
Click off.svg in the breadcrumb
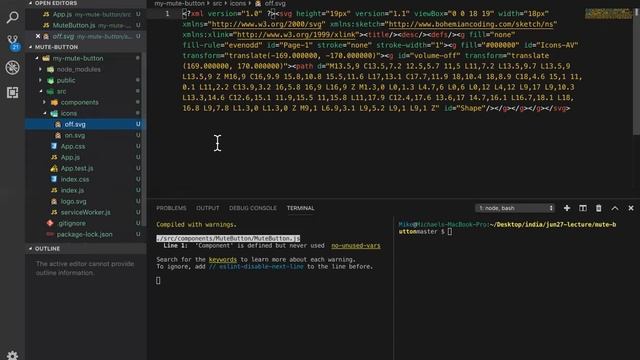point(275,3)
